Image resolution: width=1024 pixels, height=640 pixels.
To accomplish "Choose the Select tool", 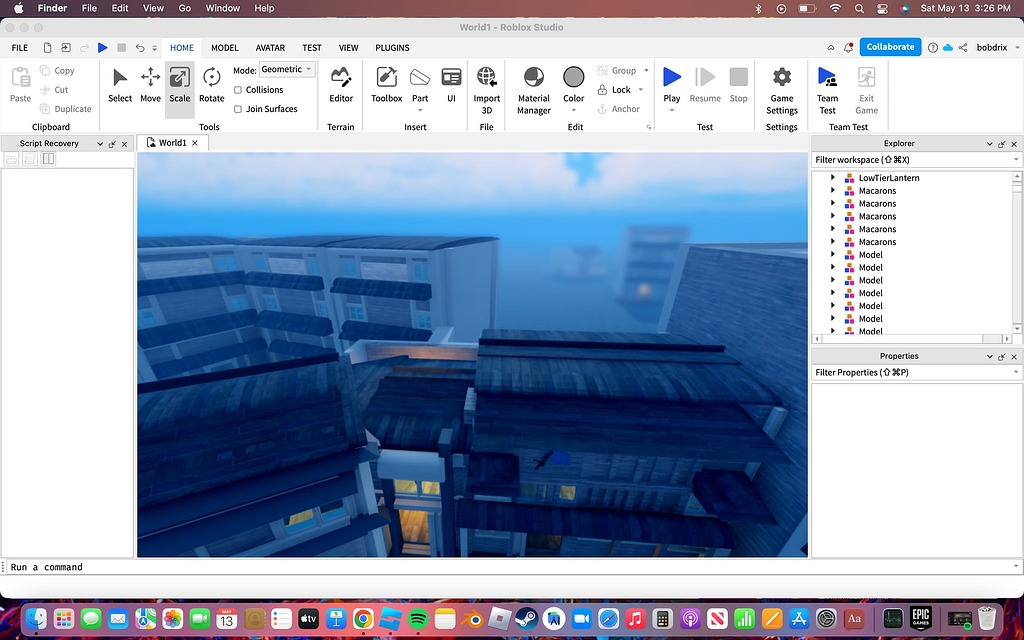I will [120, 86].
